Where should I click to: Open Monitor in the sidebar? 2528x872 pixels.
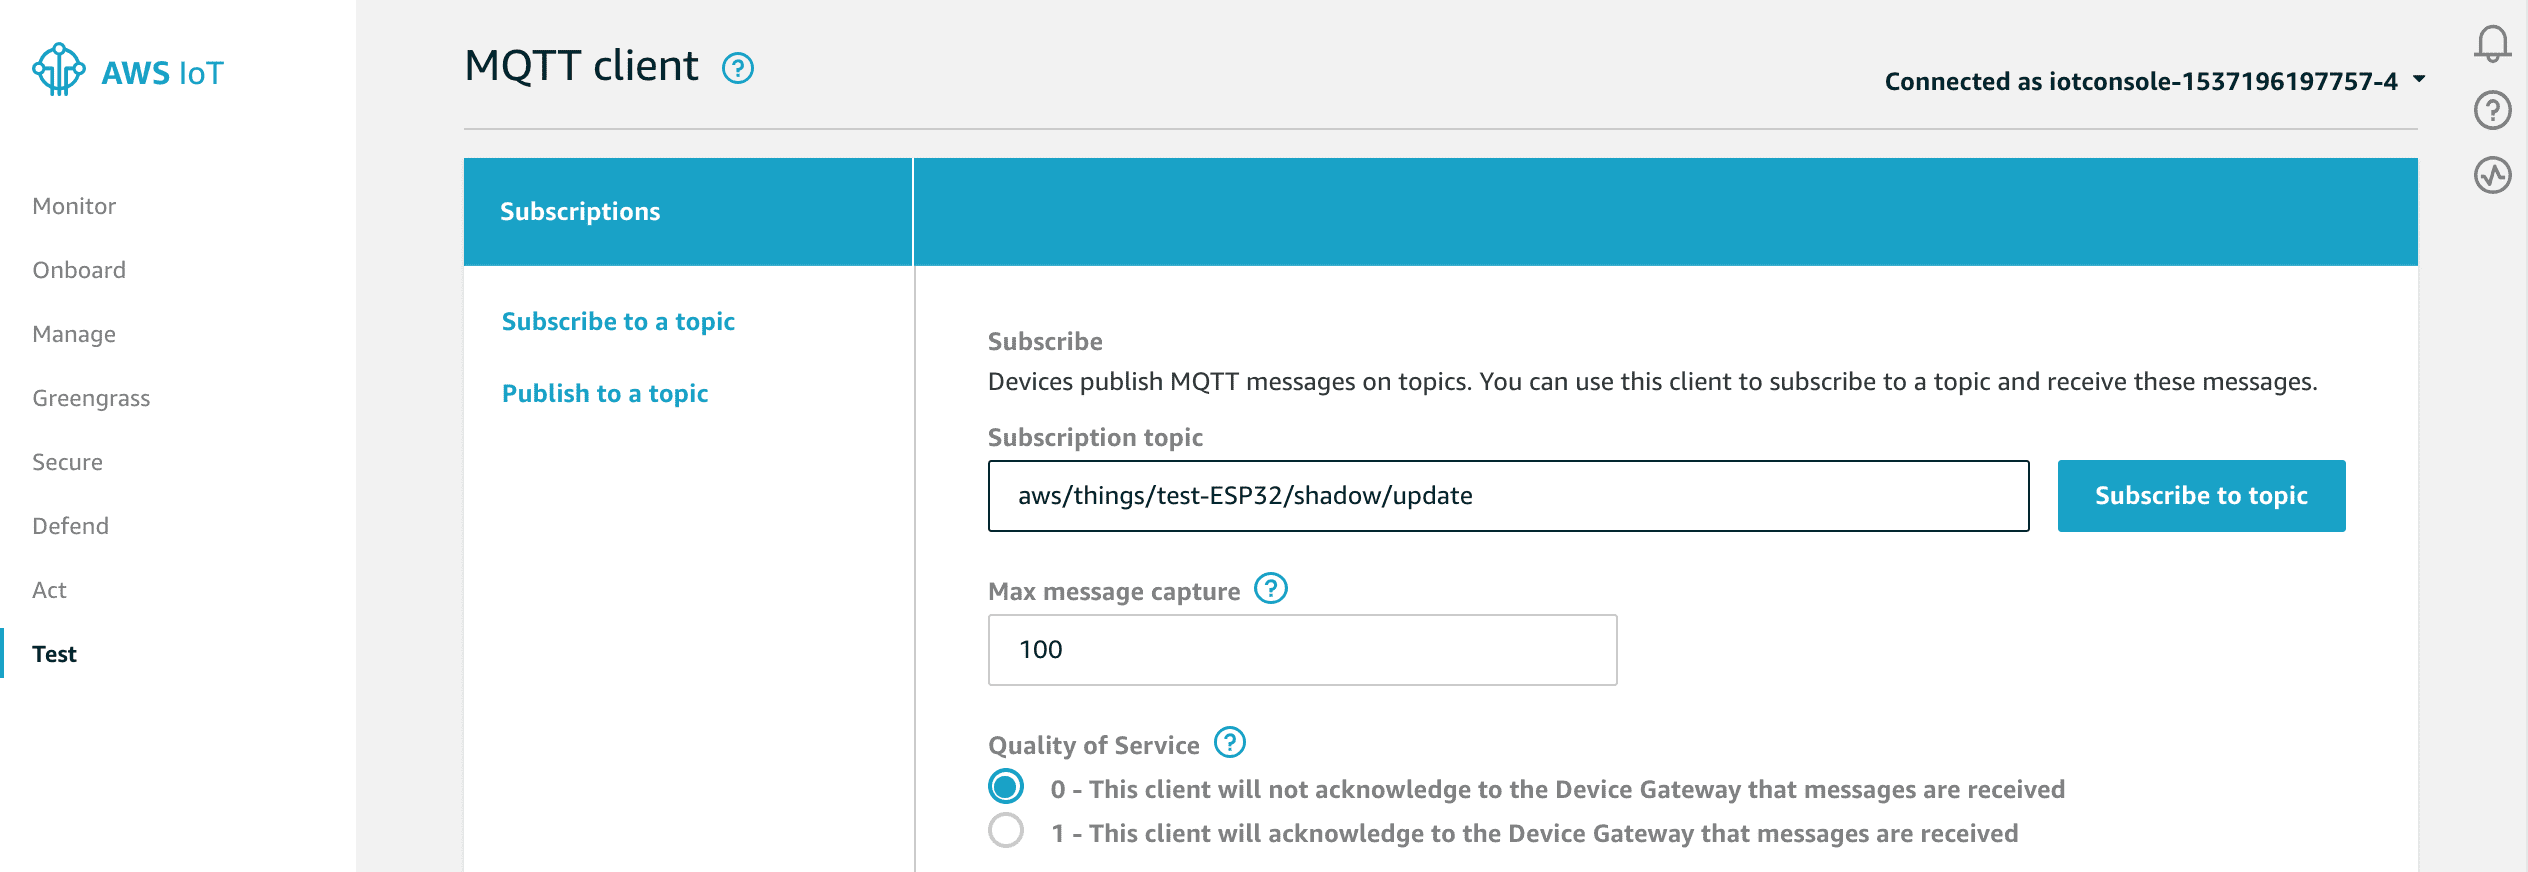[x=74, y=206]
